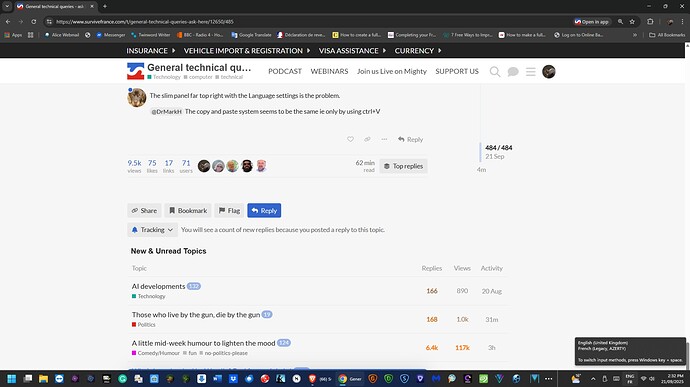Open the Chrome three-dot menu
This screenshot has width=690, height=387.
pyautogui.click(x=683, y=22)
